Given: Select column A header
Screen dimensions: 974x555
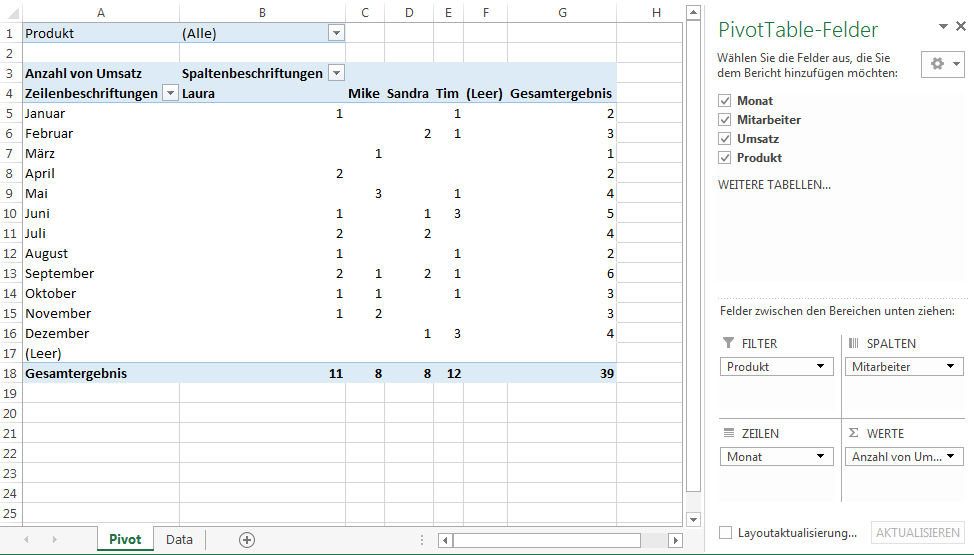Looking at the screenshot, I should [101, 12].
